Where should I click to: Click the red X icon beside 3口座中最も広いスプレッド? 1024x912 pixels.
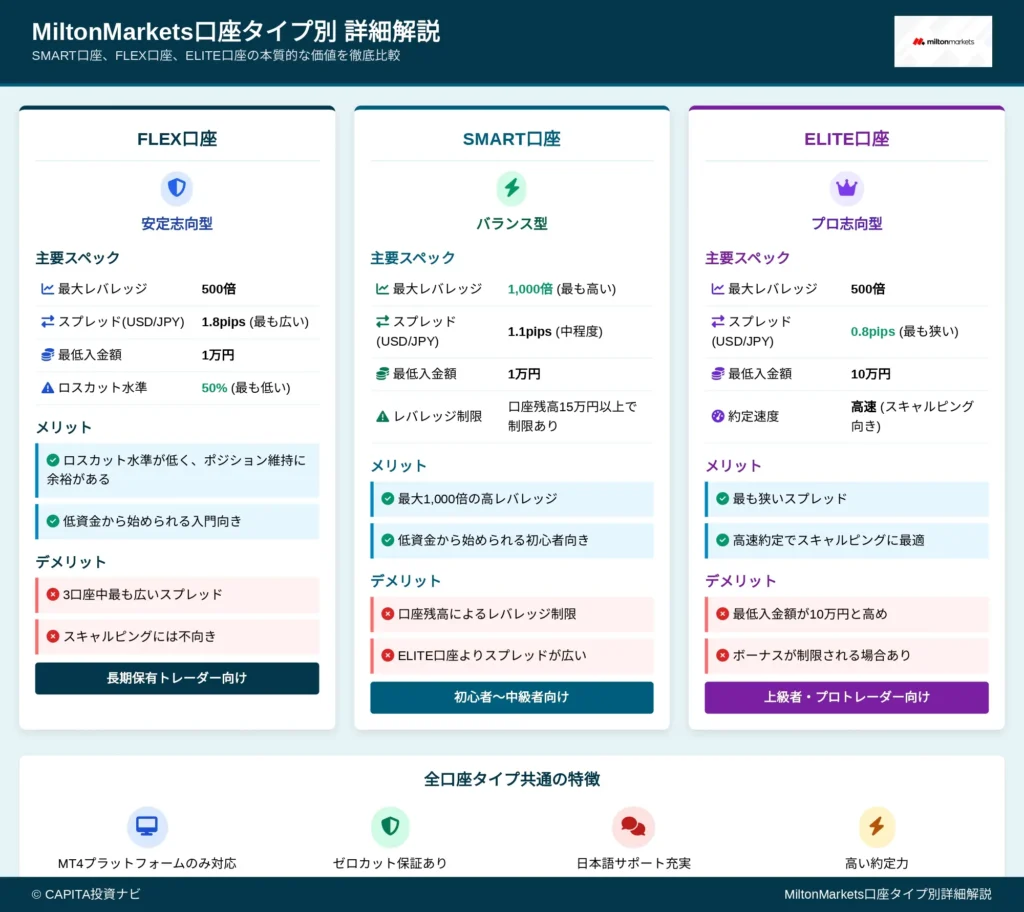(53, 594)
